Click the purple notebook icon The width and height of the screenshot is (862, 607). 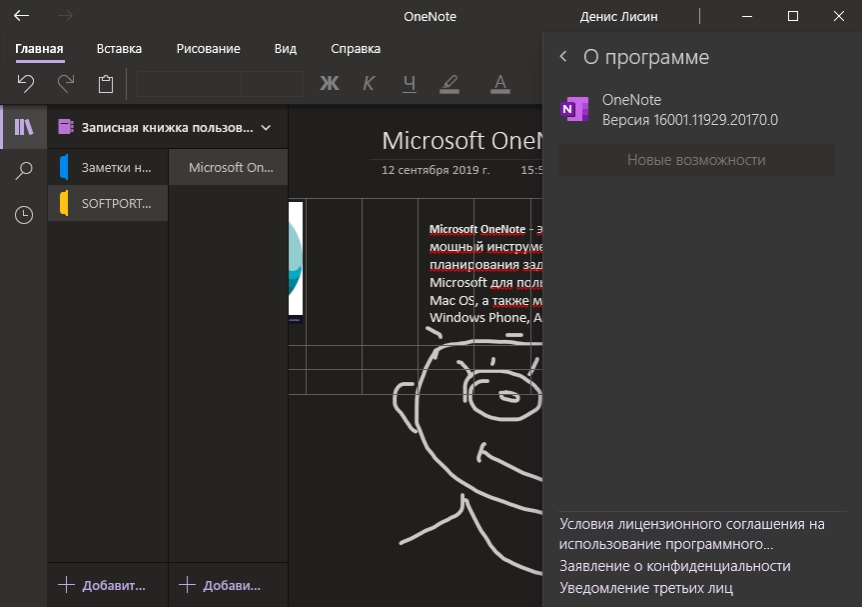pyautogui.click(x=65, y=127)
